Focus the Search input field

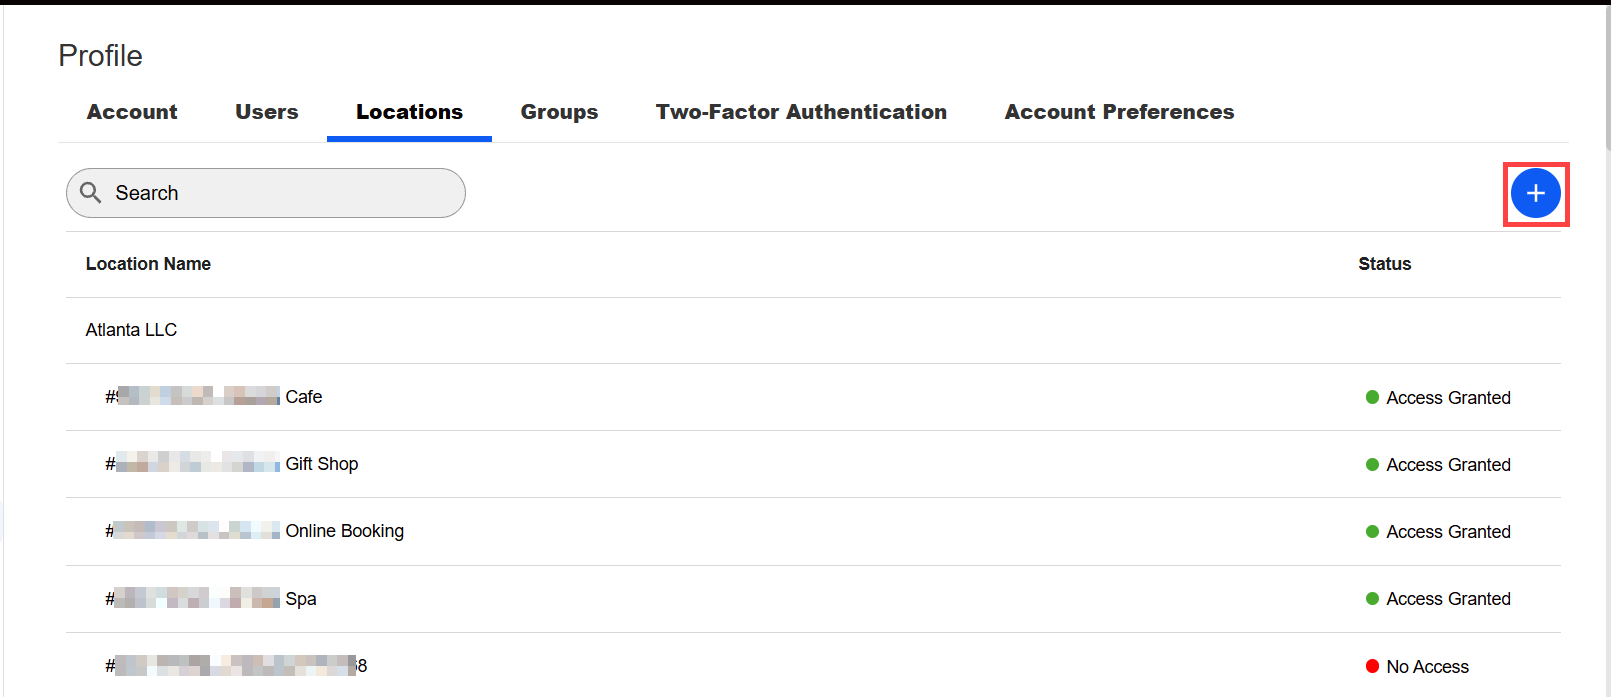280,193
